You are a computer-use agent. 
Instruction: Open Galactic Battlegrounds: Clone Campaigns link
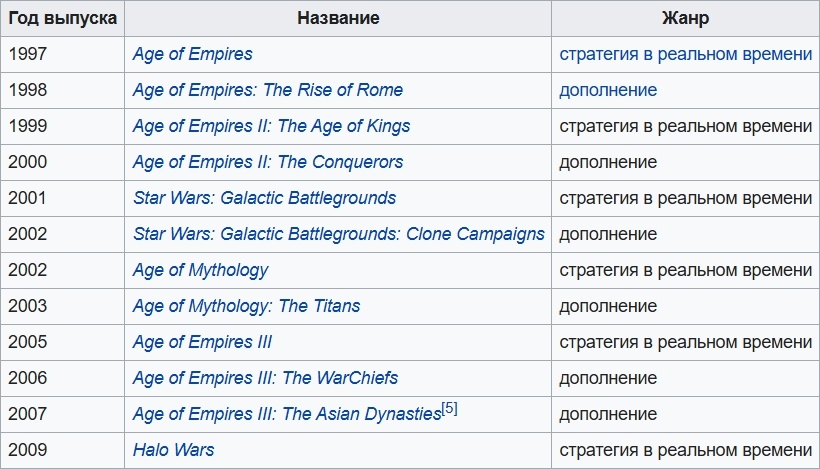tap(338, 234)
